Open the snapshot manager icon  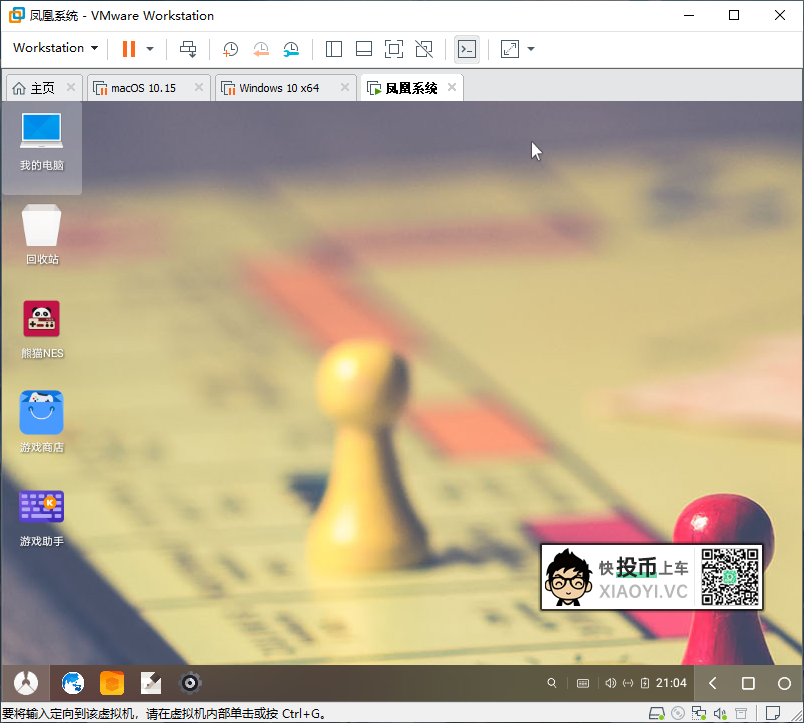(x=291, y=48)
